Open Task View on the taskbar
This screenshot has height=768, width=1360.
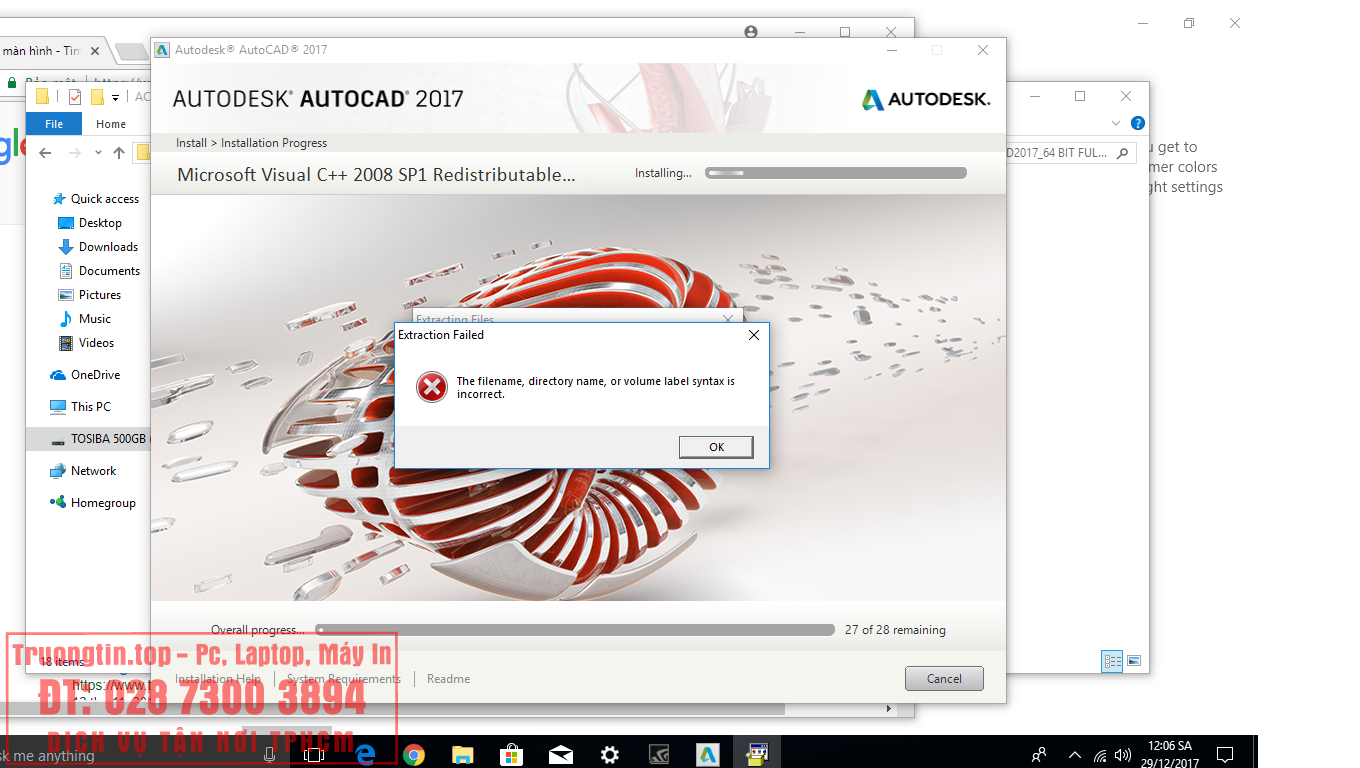click(x=313, y=754)
